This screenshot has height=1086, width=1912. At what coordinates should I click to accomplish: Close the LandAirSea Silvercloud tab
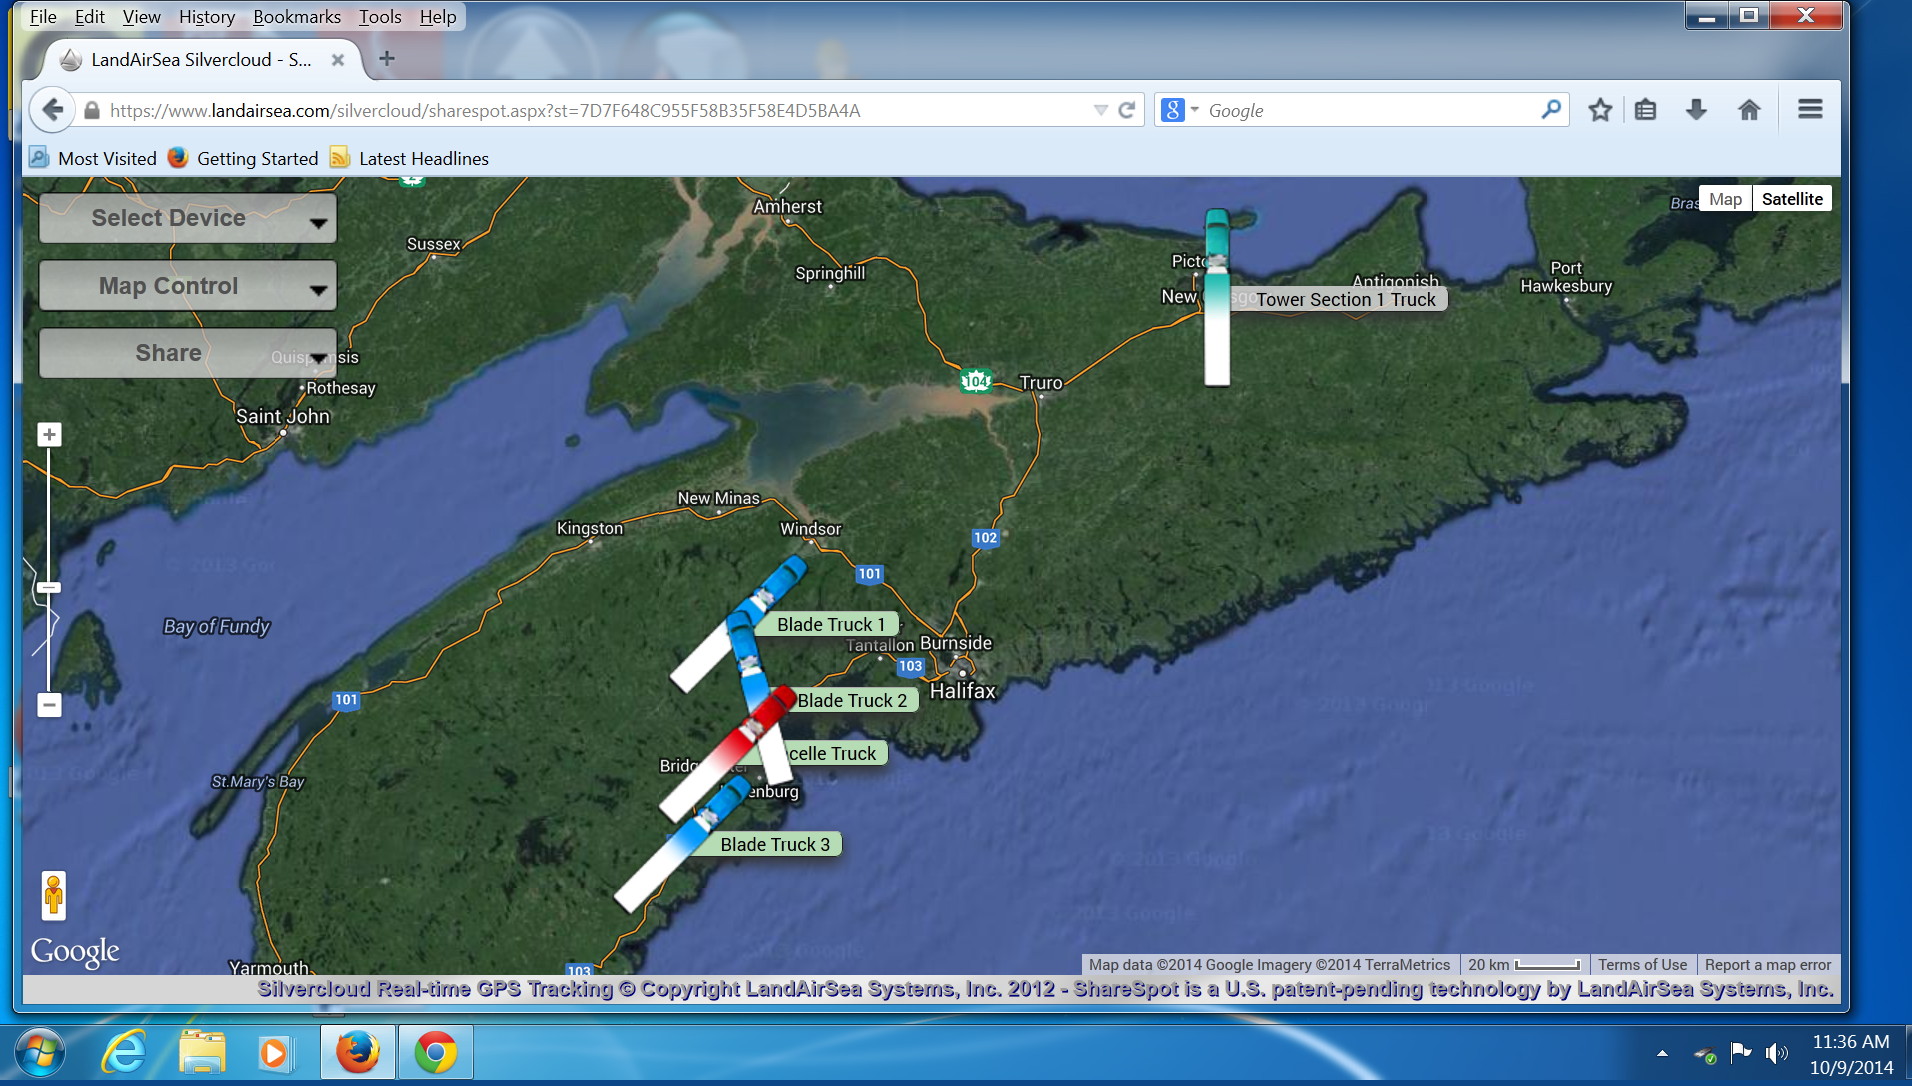(338, 60)
